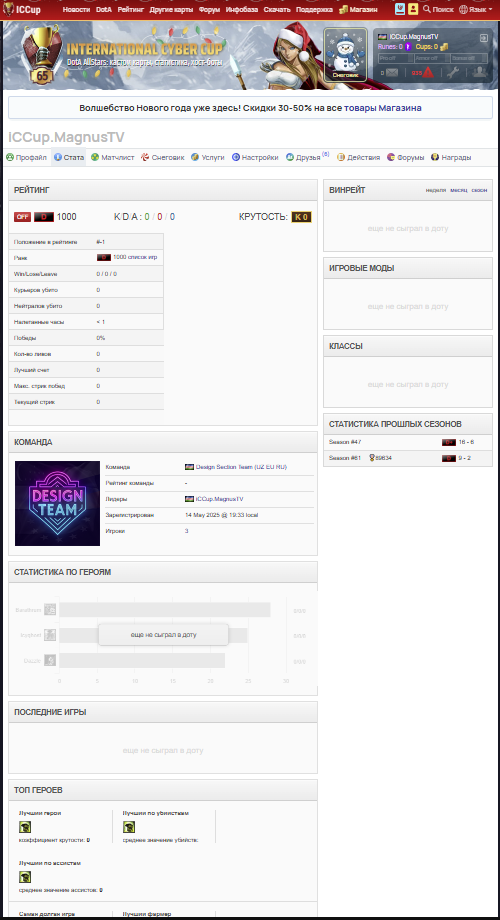Click the Design Team logo image
The height and width of the screenshot is (920, 500).
[x=58, y=503]
